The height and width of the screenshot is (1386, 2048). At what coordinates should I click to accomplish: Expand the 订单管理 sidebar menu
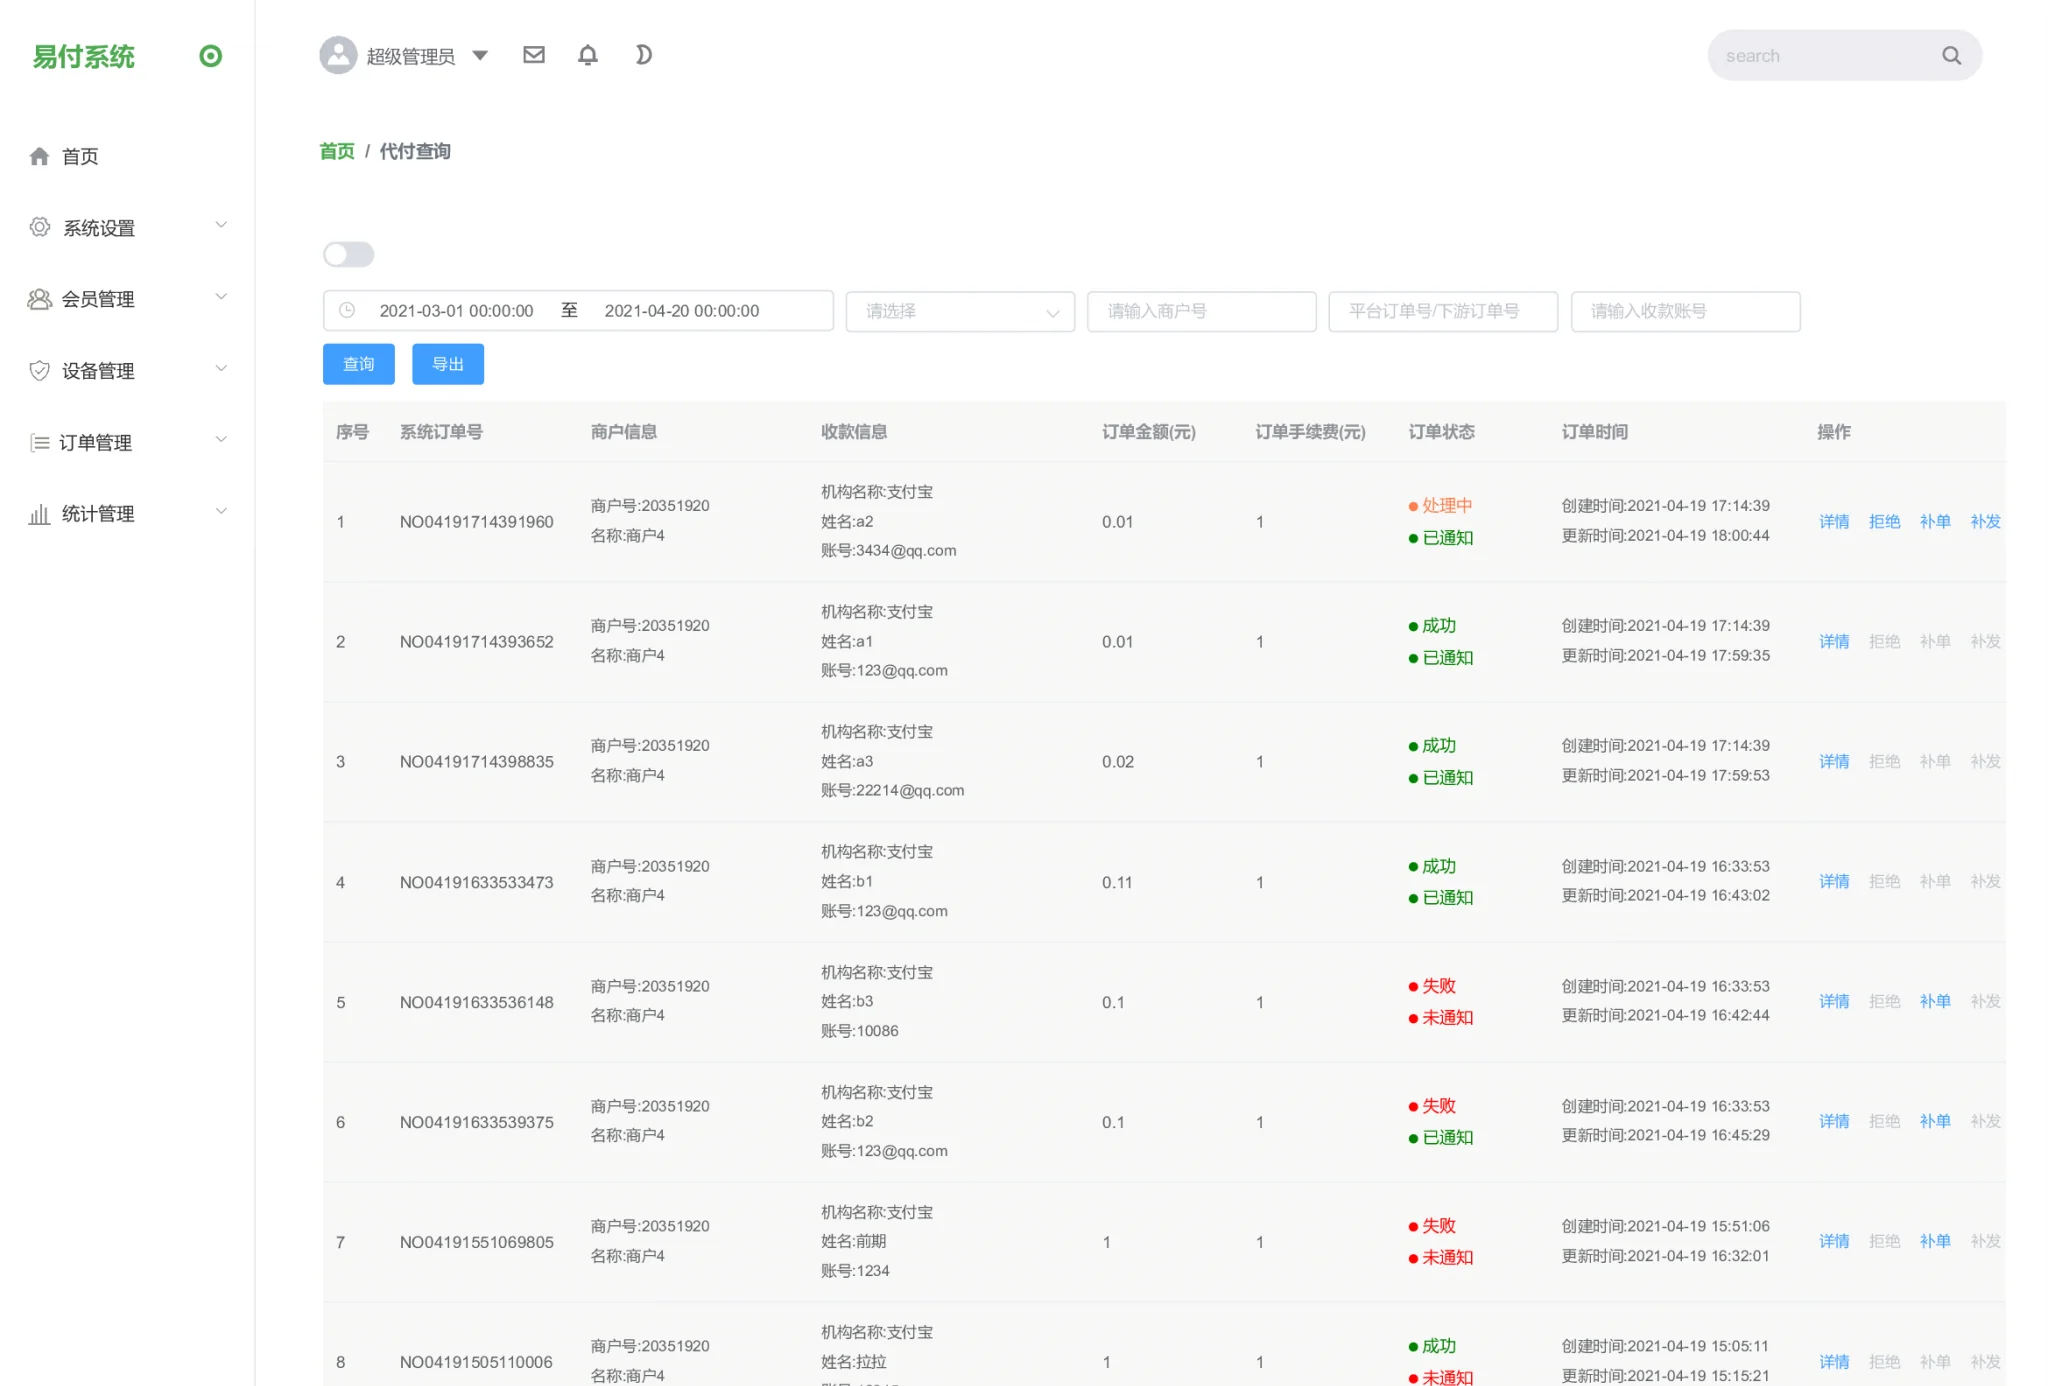pyautogui.click(x=97, y=442)
